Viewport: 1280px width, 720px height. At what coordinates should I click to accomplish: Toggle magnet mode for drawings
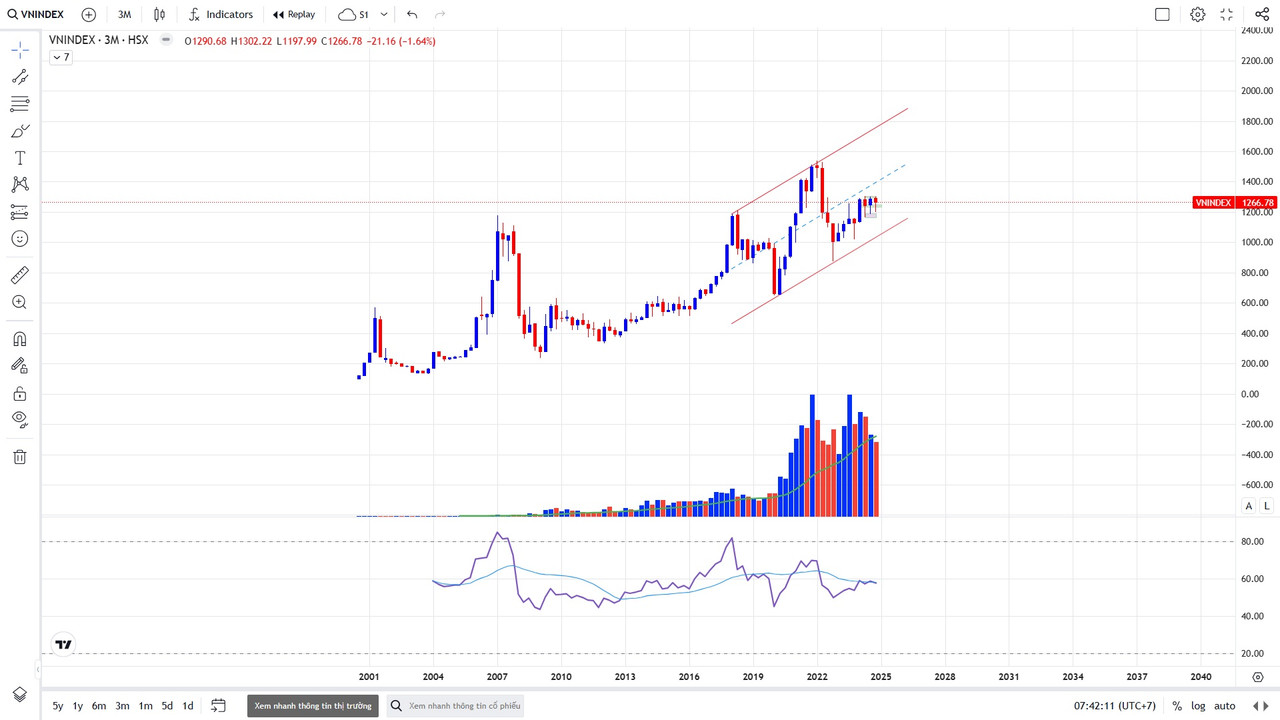(x=20, y=339)
